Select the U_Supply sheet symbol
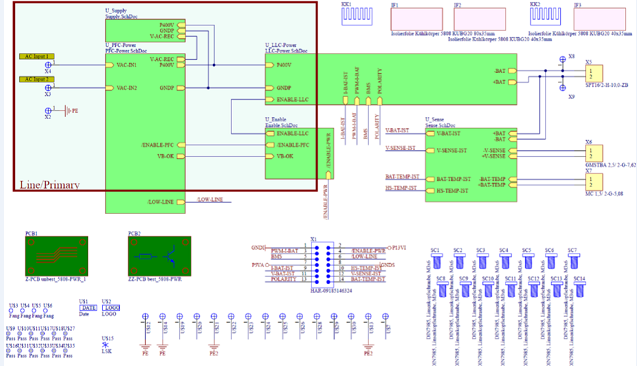The width and height of the screenshot is (637, 366). (145, 30)
